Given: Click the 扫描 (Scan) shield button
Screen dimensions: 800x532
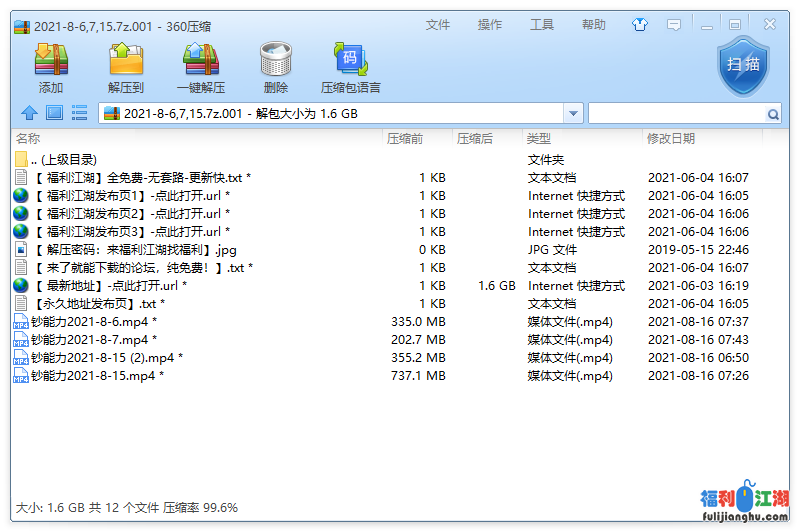Looking at the screenshot, I should 743,64.
